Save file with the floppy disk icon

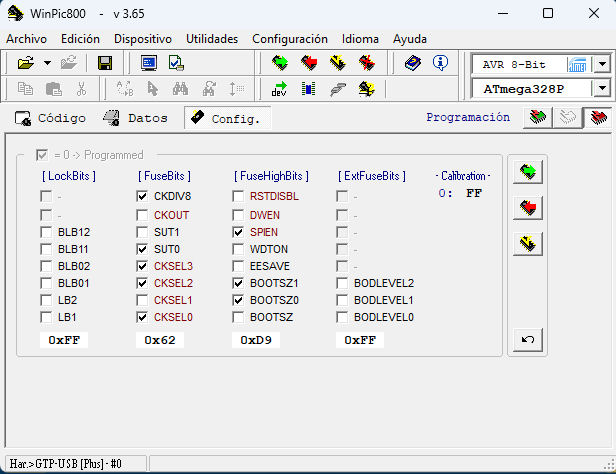coord(105,63)
